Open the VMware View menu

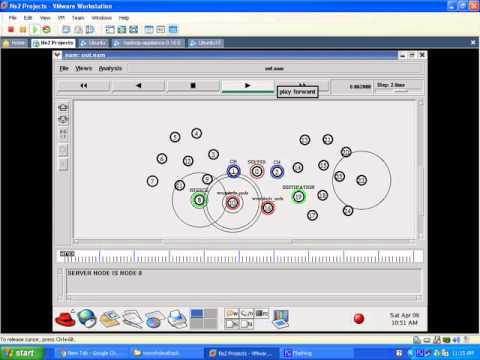pyautogui.click(x=45, y=18)
